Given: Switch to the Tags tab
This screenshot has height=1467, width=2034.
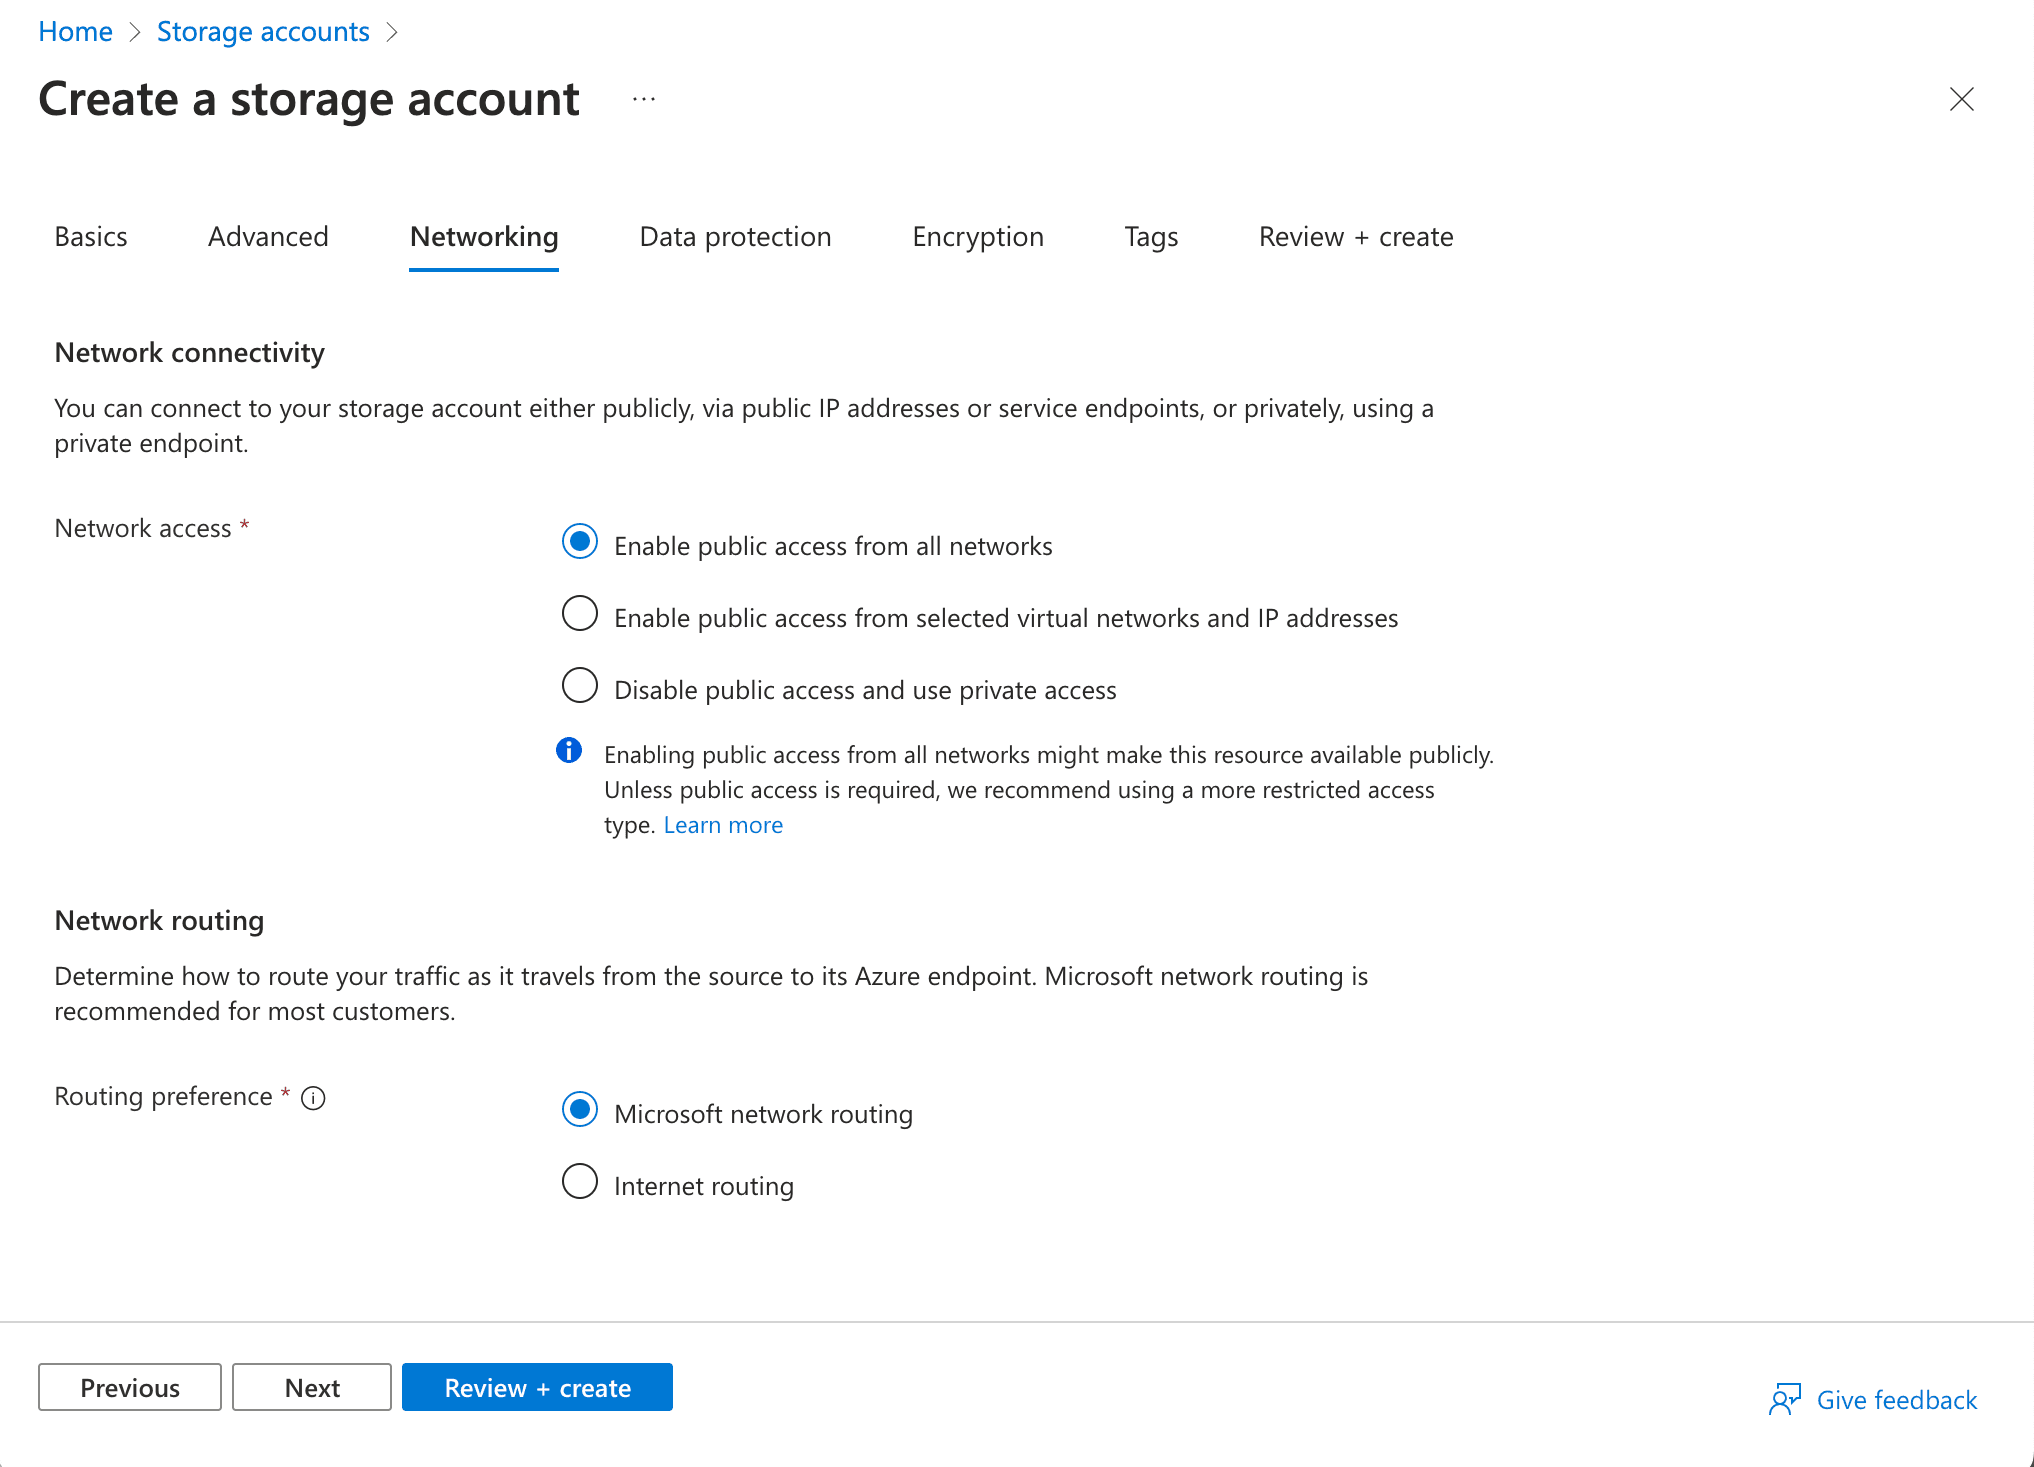Looking at the screenshot, I should pyautogui.click(x=1150, y=237).
